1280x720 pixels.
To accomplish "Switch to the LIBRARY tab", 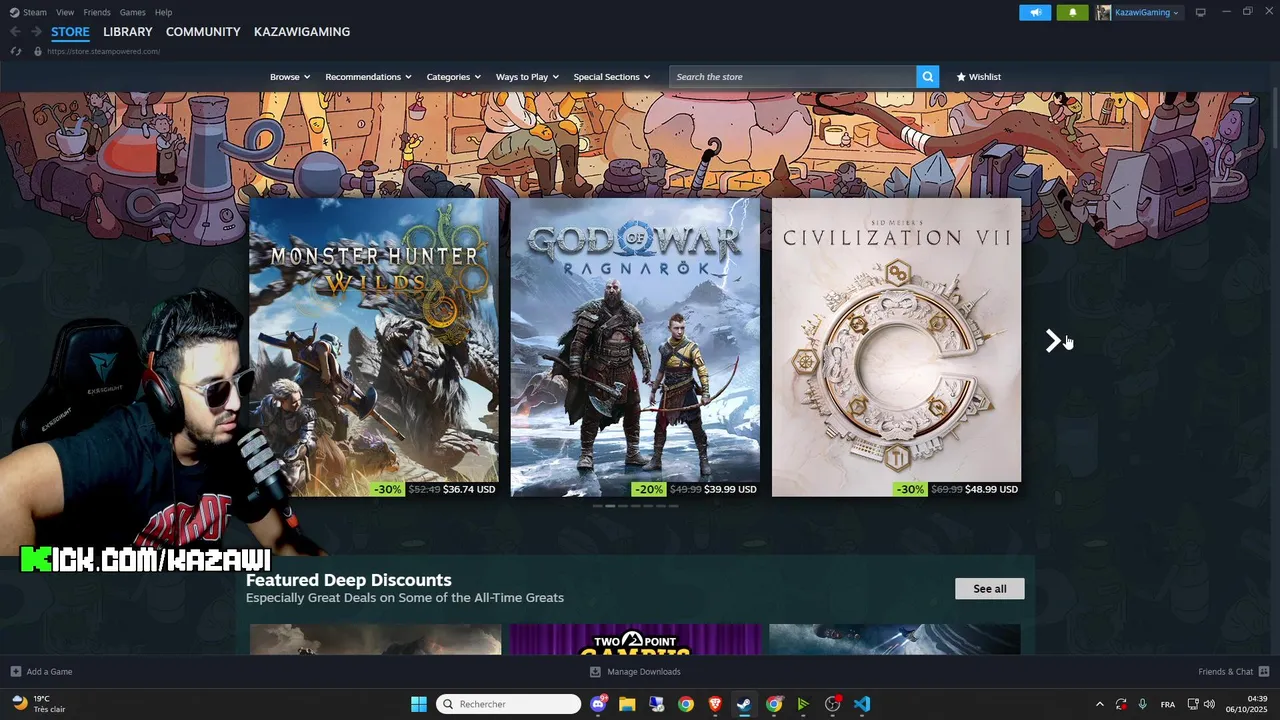I will click(x=128, y=32).
